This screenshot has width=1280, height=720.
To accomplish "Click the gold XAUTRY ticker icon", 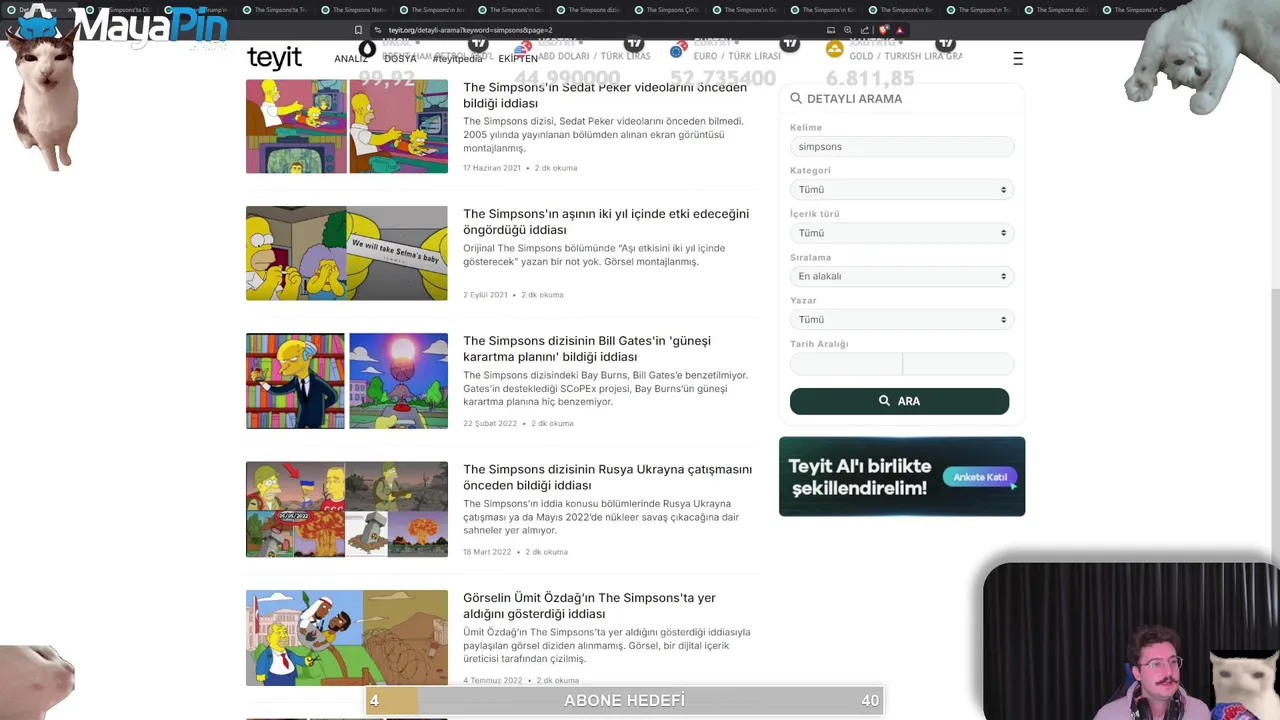I will [x=834, y=48].
